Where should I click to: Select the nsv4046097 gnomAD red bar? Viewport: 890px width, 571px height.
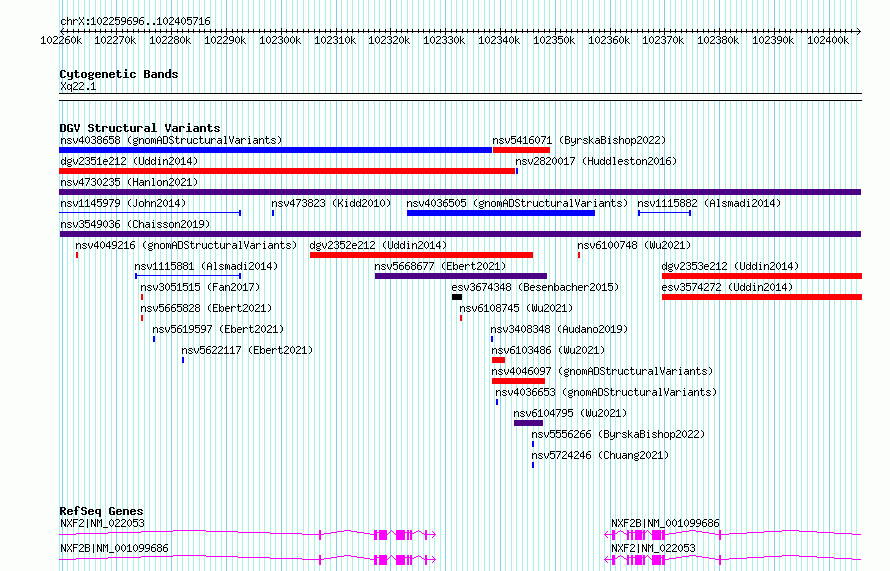tap(518, 381)
